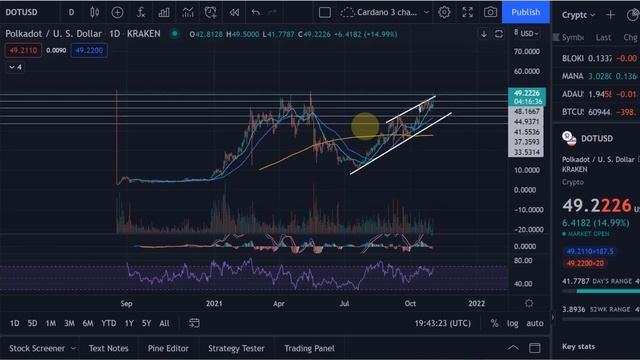Image resolution: width=640 pixels, height=360 pixels.
Task: Expand the saved layouts dropdown arrow
Action: click(427, 12)
